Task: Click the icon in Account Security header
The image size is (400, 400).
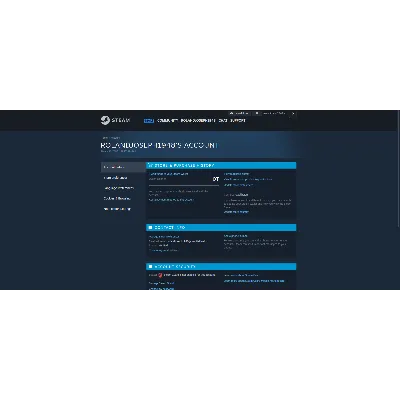Action: click(x=150, y=267)
